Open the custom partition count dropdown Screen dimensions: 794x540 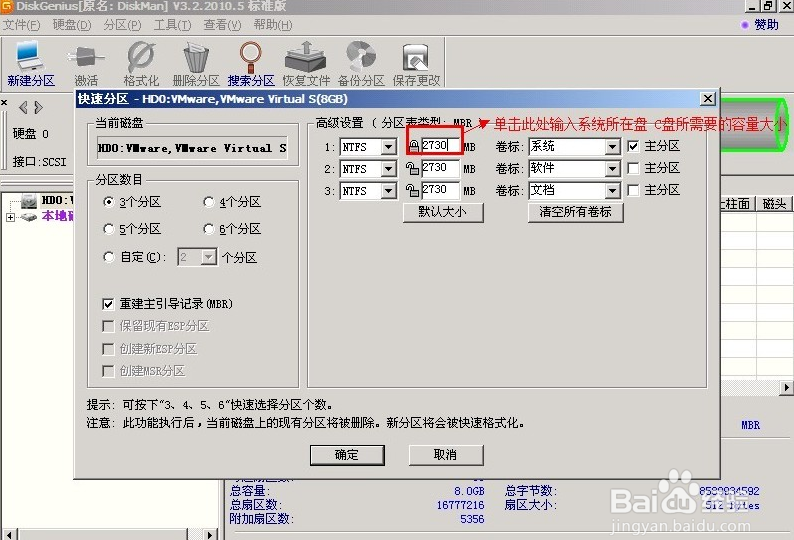click(209, 257)
